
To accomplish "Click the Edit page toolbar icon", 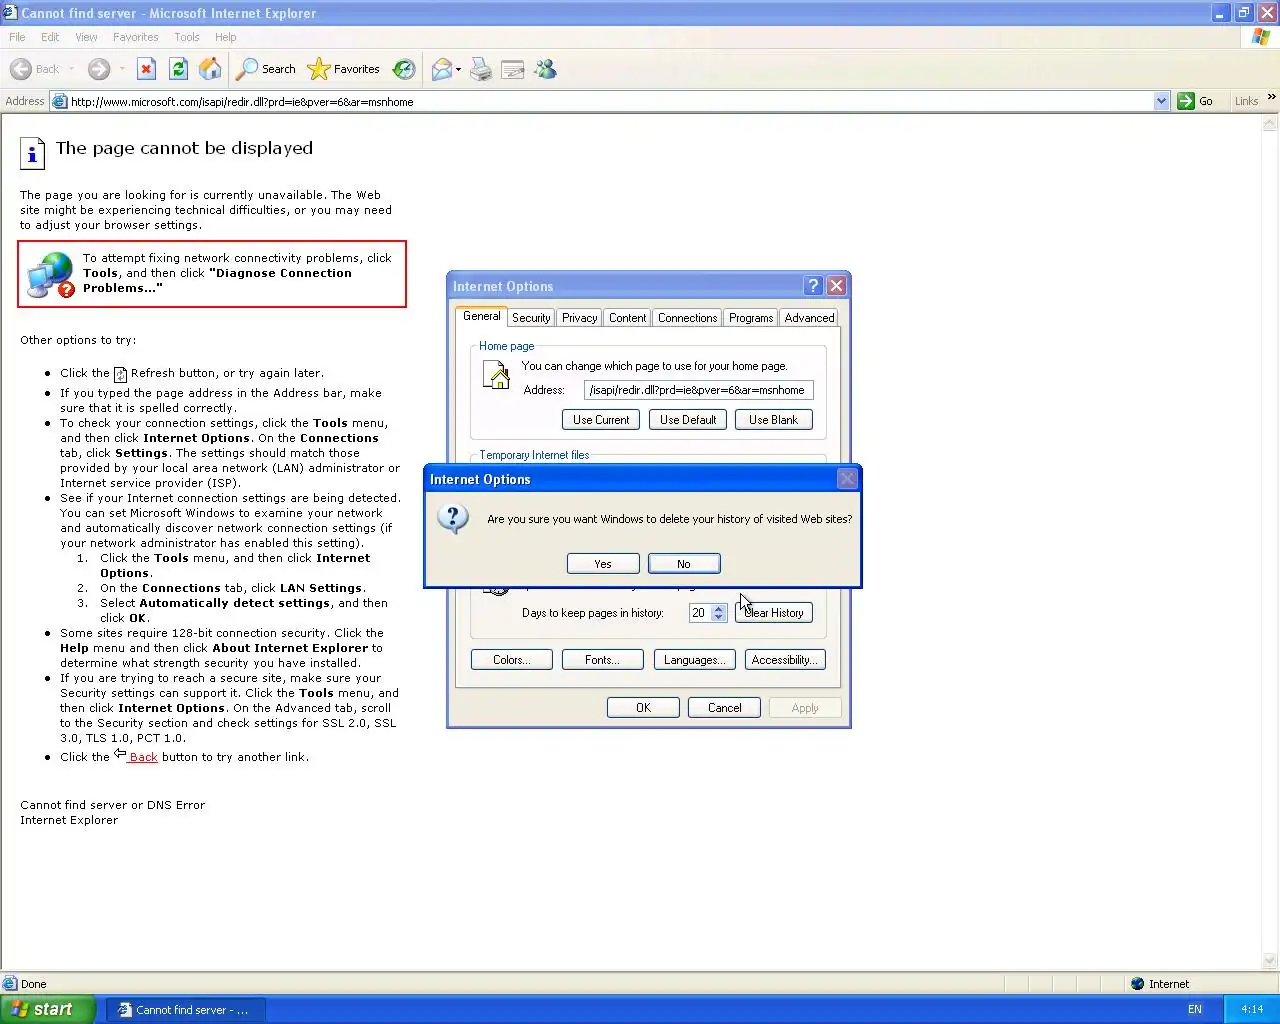I will pos(513,69).
